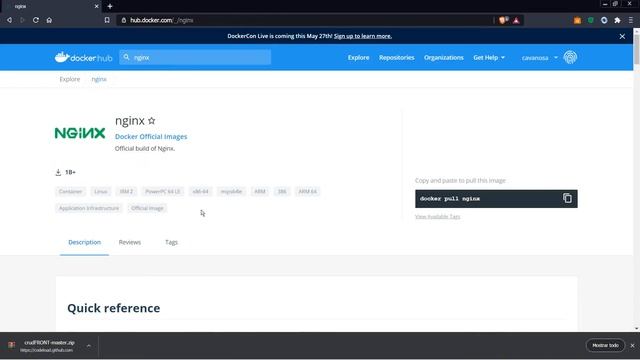Open Sign up to learn more link
The height and width of the screenshot is (360, 640).
363,36
